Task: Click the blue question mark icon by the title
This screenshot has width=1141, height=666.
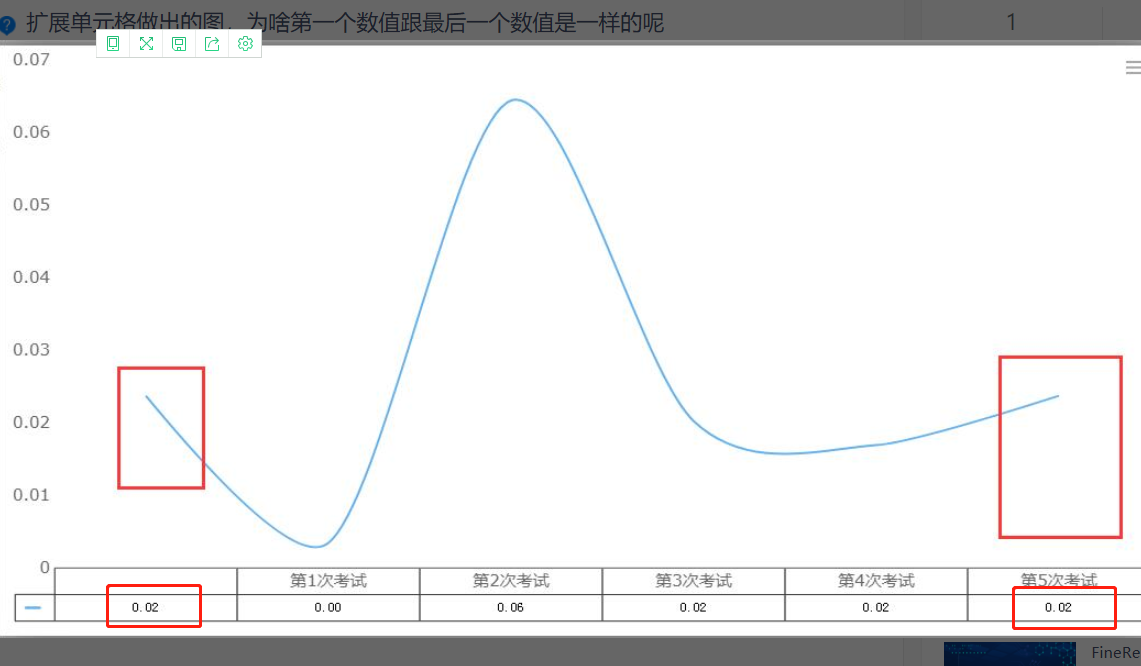Action: pos(7,26)
